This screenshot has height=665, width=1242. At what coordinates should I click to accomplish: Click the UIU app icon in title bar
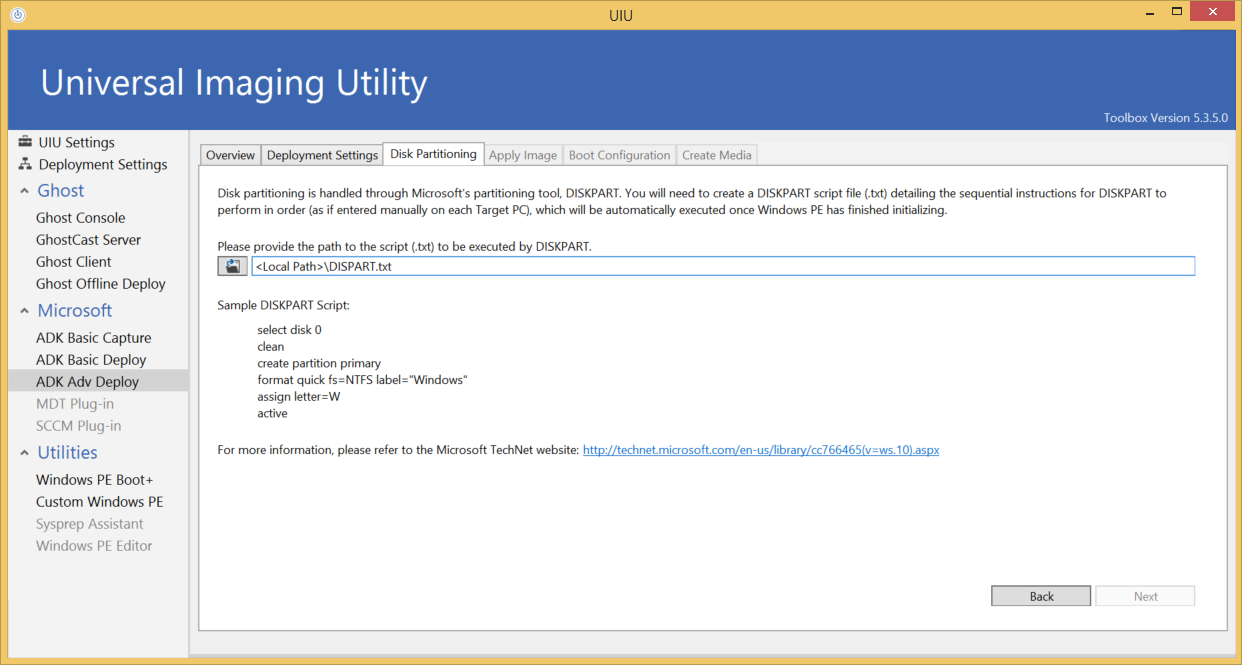click(x=18, y=15)
